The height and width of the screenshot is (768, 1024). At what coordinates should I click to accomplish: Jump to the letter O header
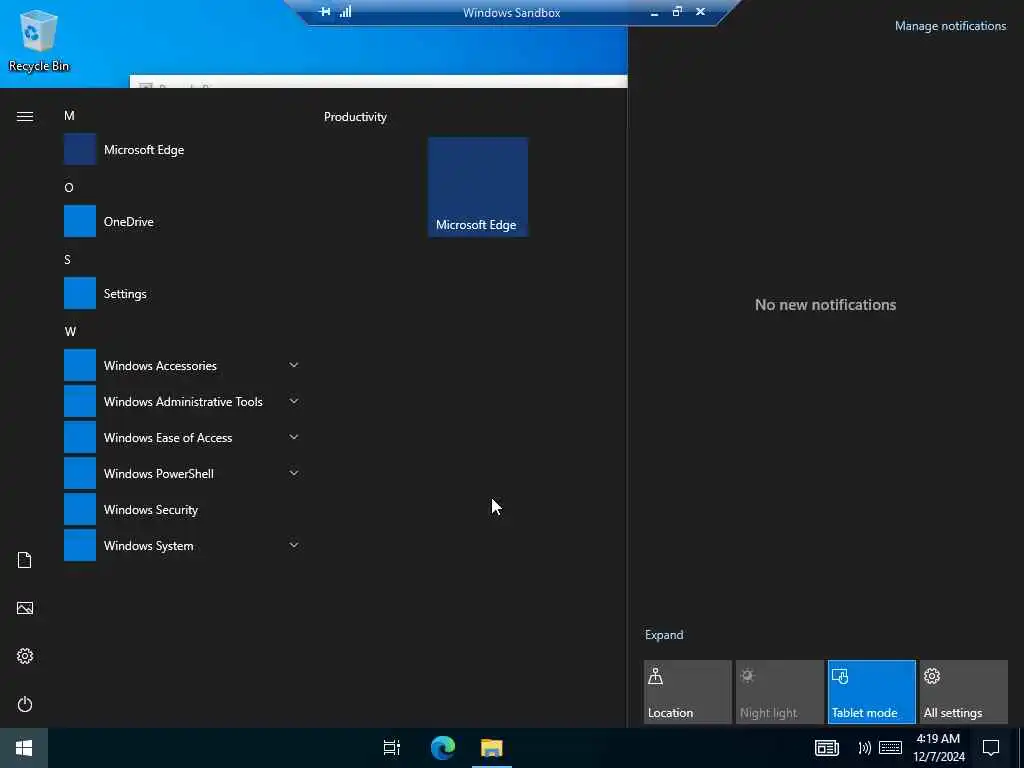point(69,187)
